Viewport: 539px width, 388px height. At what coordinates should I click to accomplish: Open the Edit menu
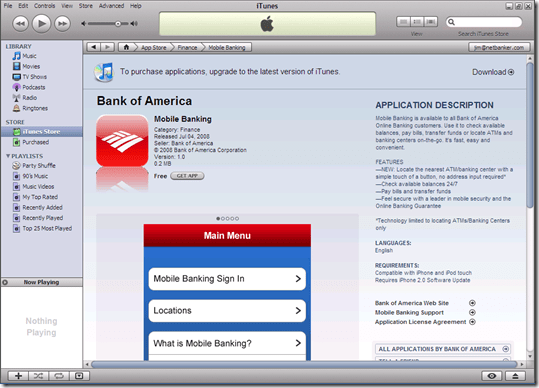tap(23, 6)
